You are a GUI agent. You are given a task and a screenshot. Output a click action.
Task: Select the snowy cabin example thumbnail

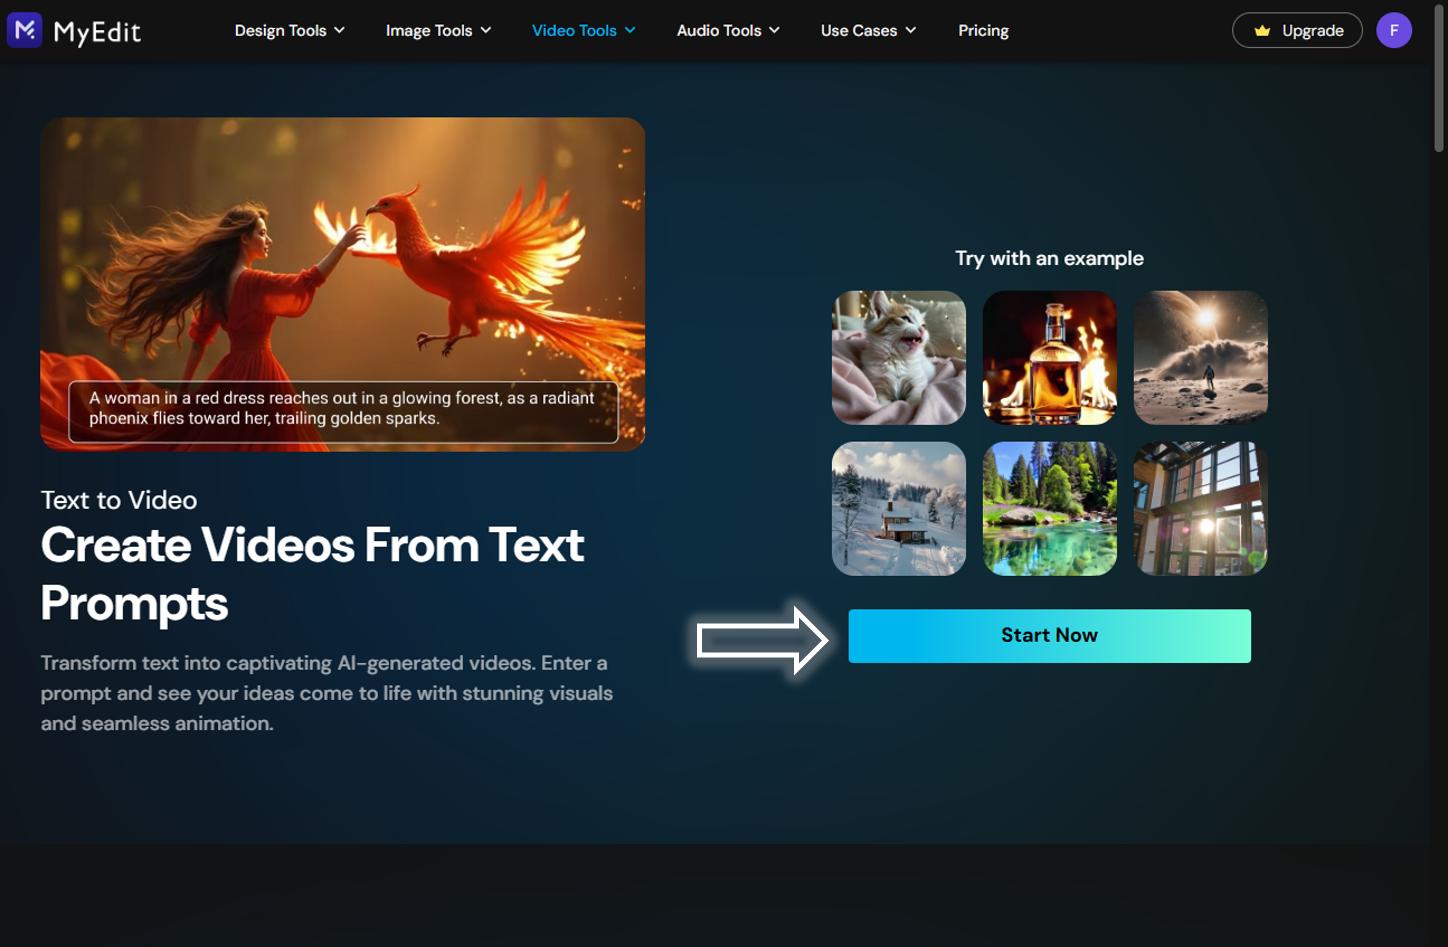click(x=898, y=508)
